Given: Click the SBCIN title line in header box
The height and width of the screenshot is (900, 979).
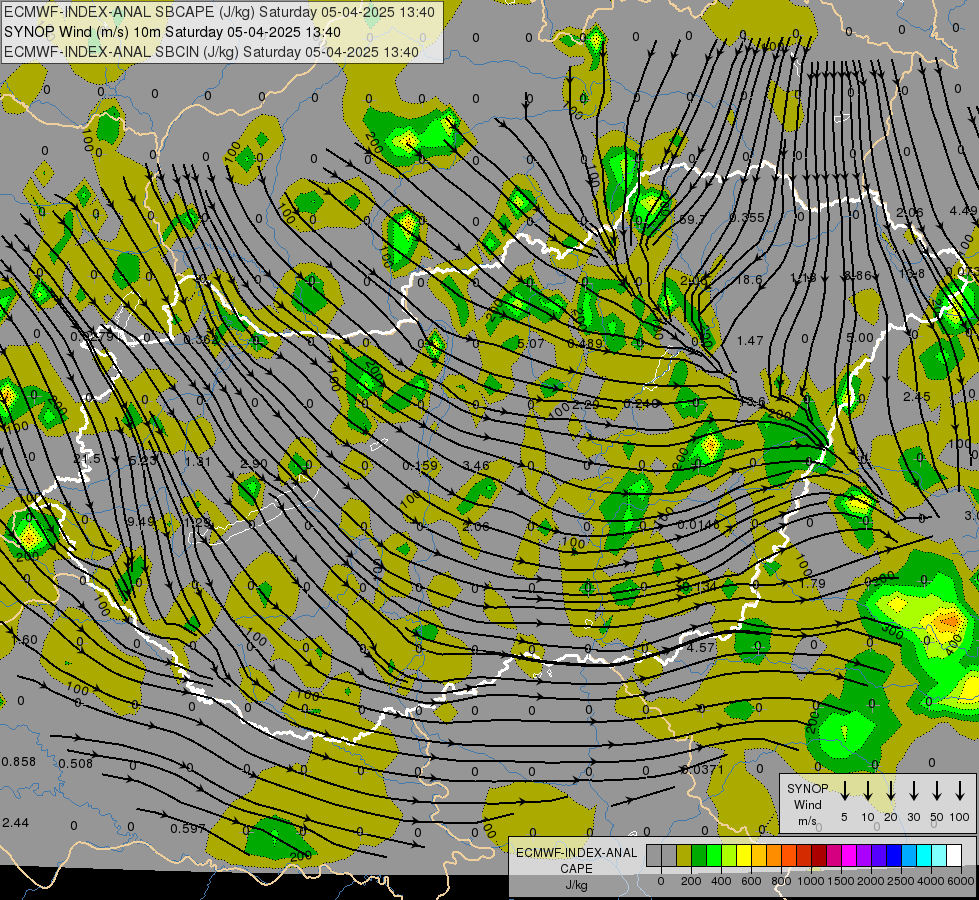Looking at the screenshot, I should [211, 52].
